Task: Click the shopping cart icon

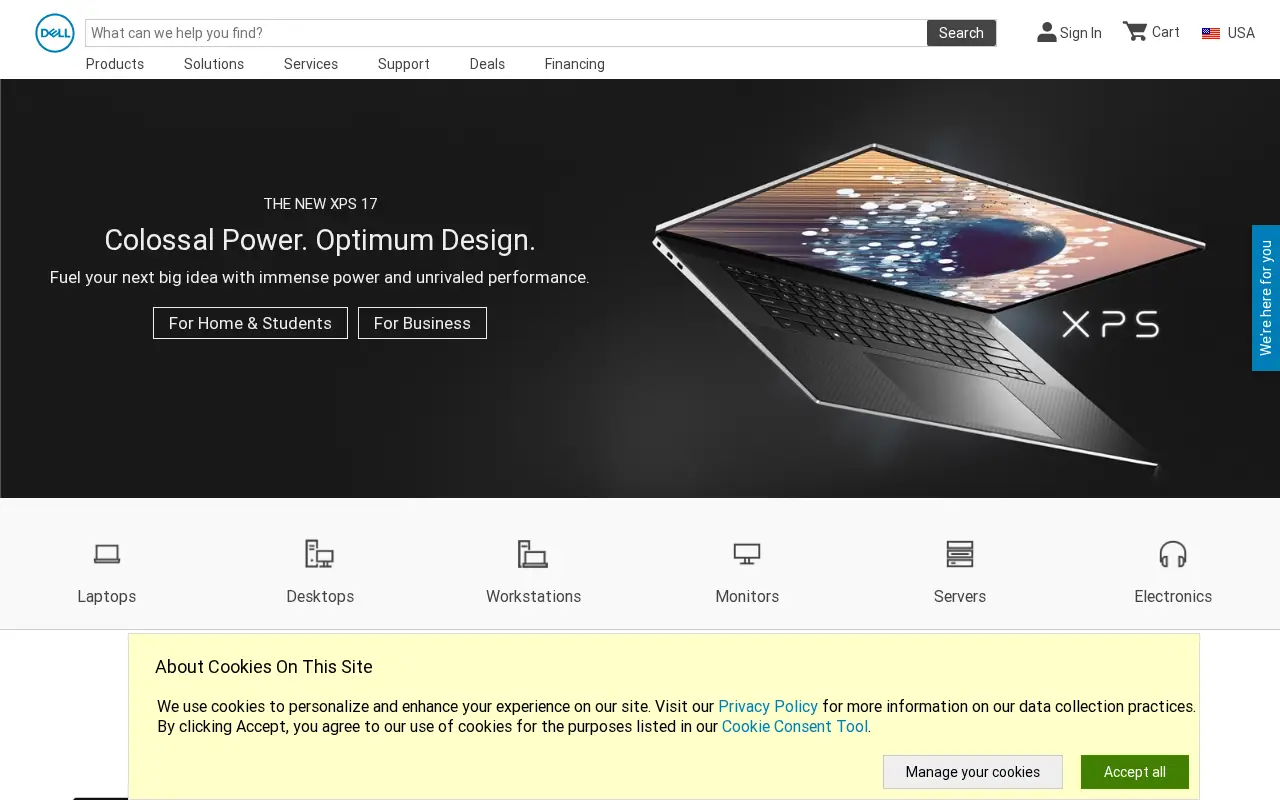Action: click(1135, 31)
